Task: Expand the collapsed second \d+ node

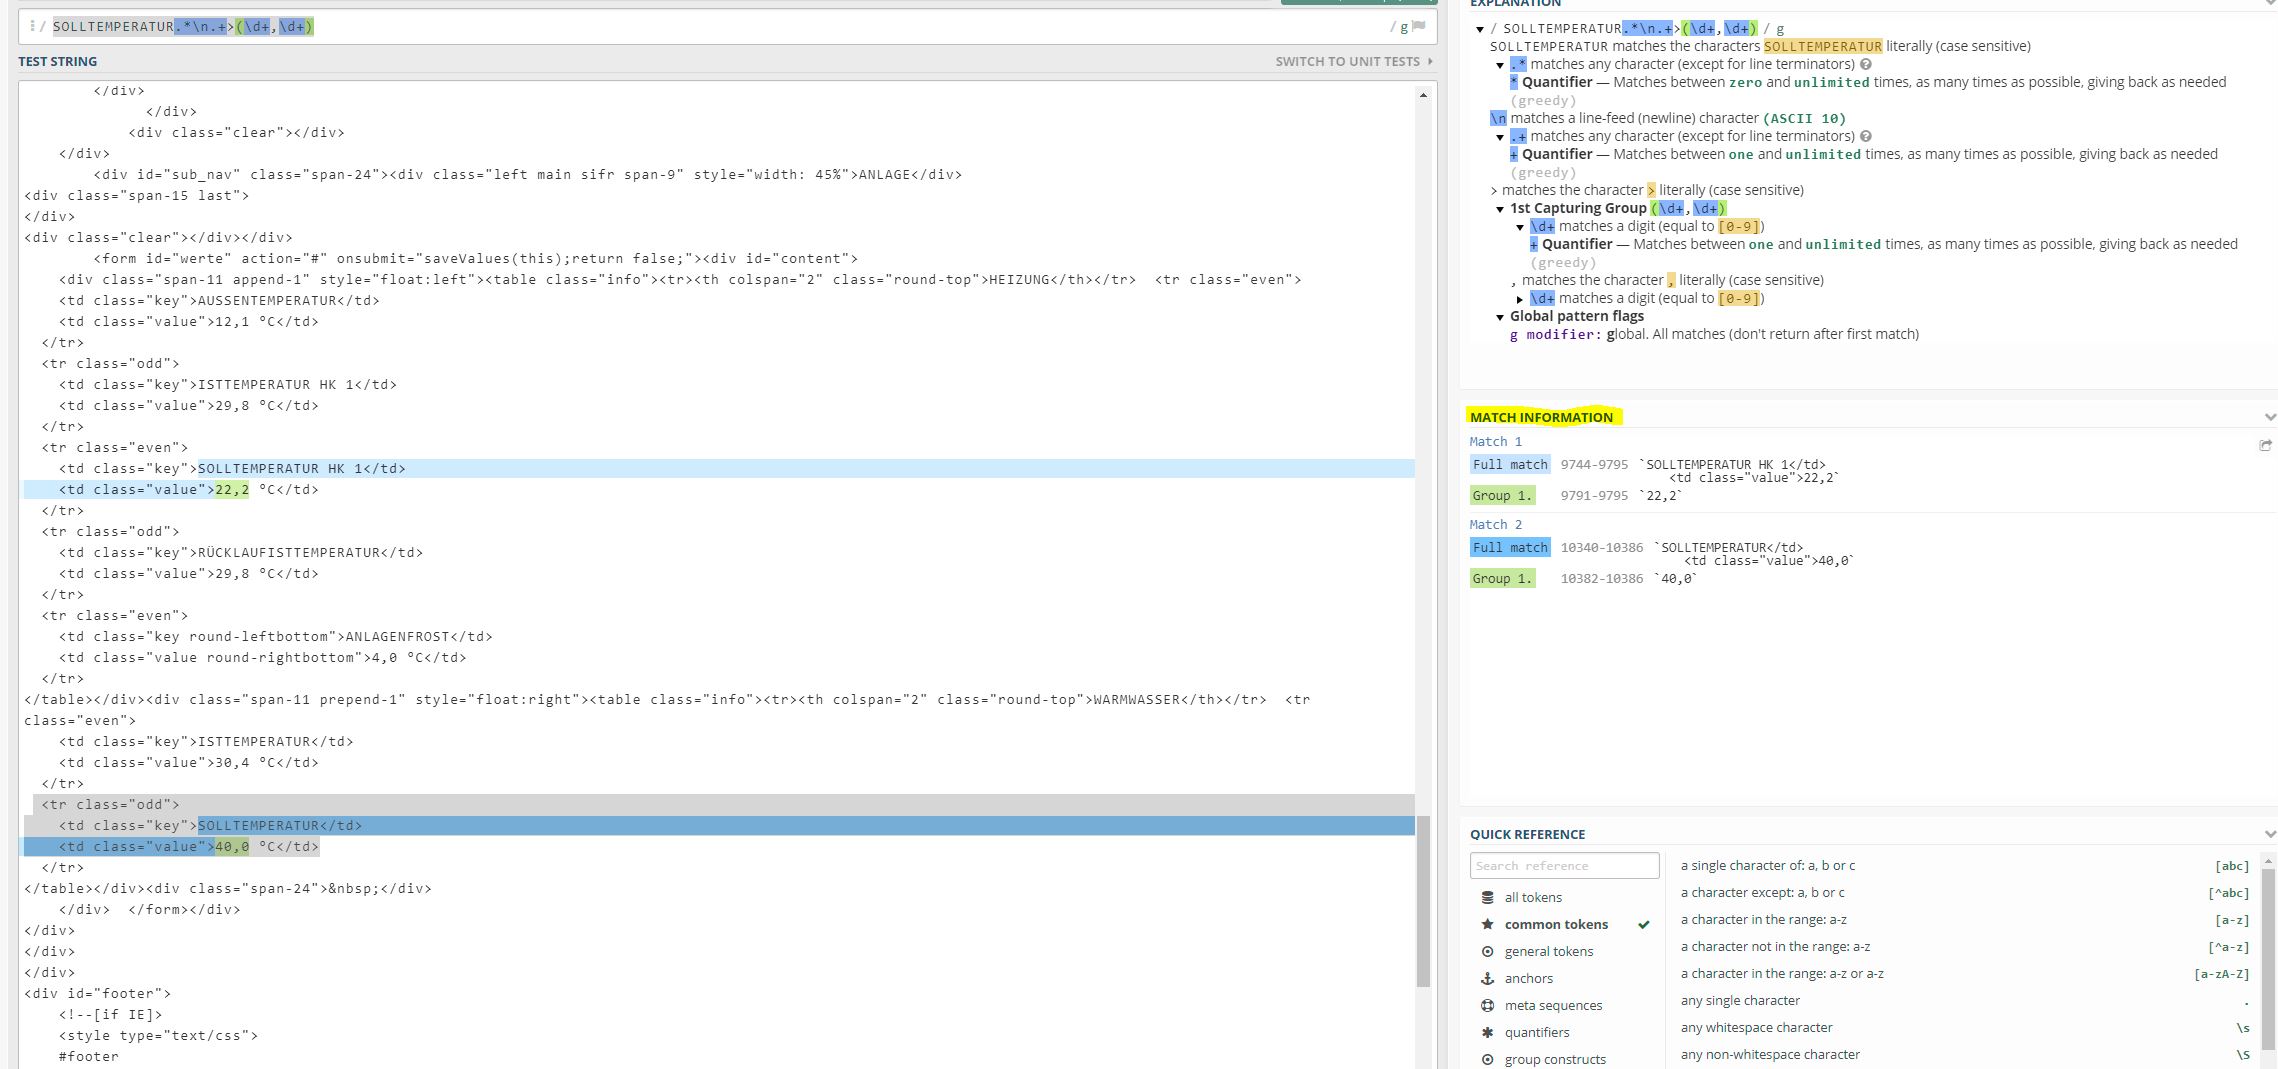Action: 1520,299
